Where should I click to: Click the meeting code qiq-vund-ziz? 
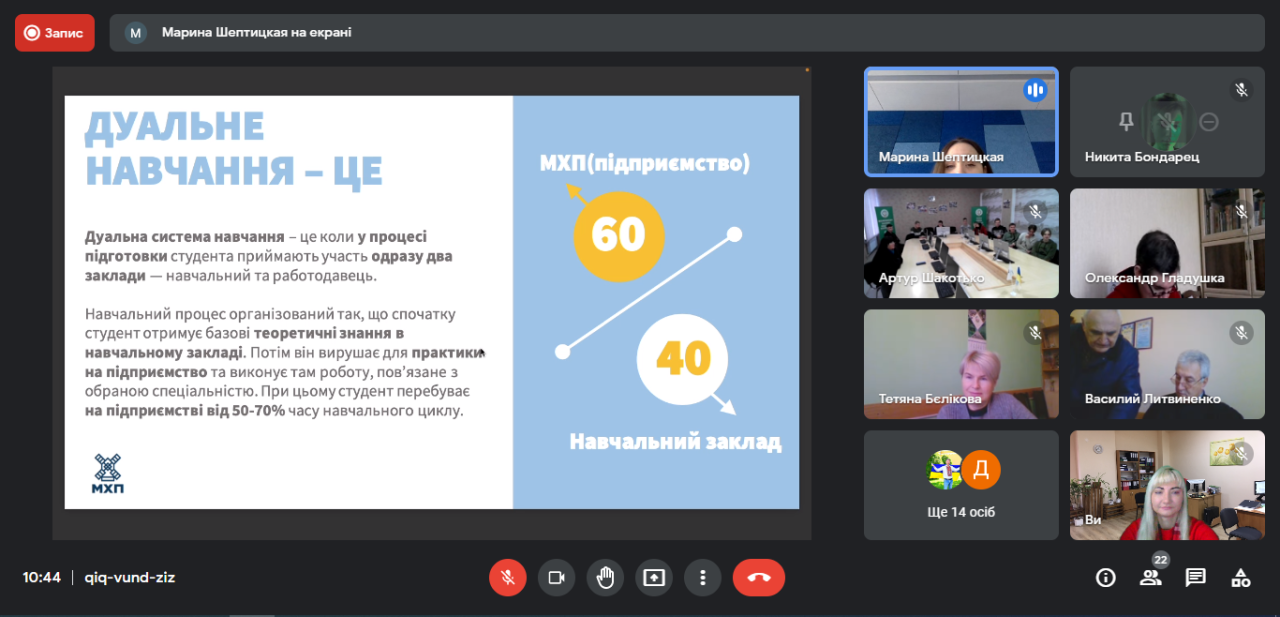(x=129, y=577)
